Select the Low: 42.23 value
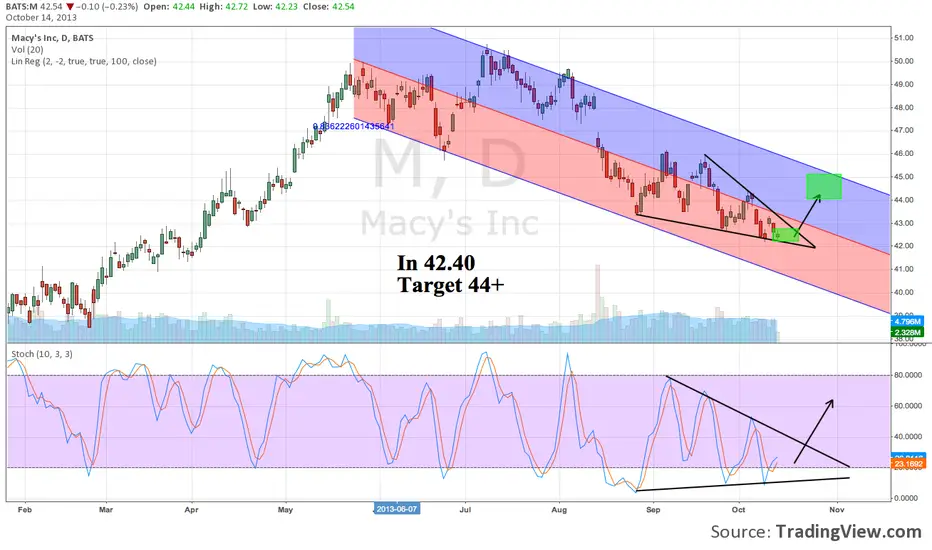The image size is (932, 550). pyautogui.click(x=275, y=7)
